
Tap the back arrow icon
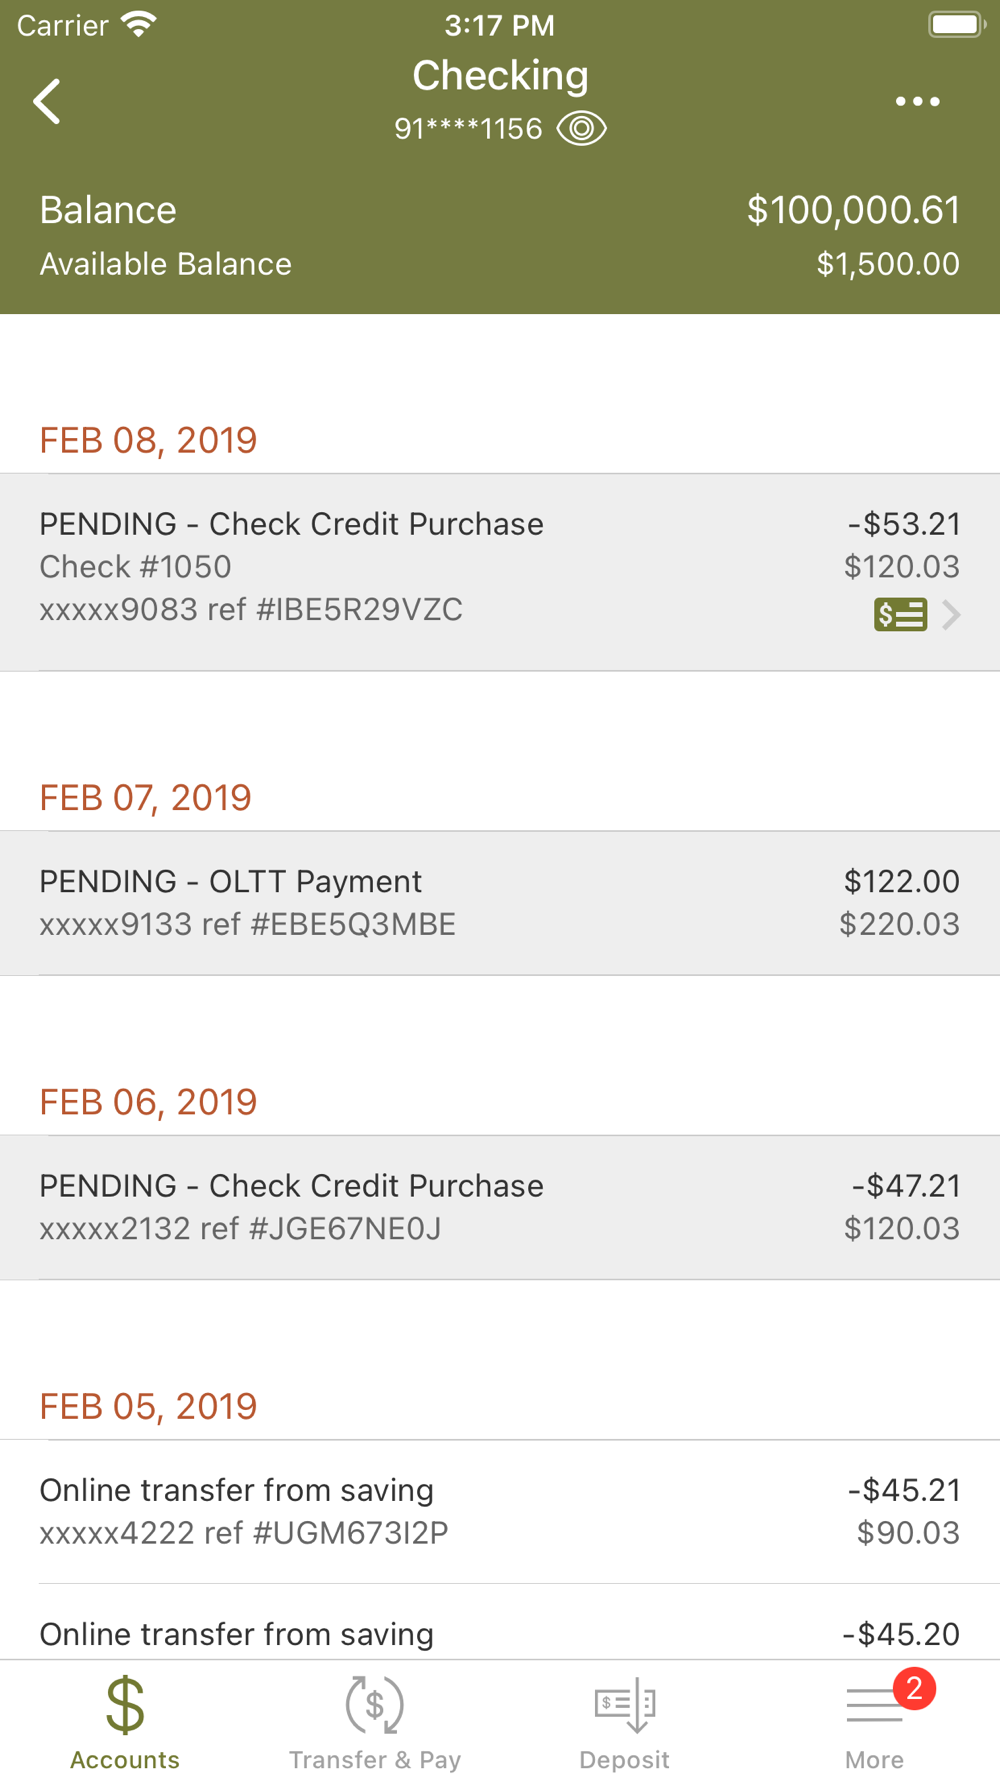tap(47, 101)
